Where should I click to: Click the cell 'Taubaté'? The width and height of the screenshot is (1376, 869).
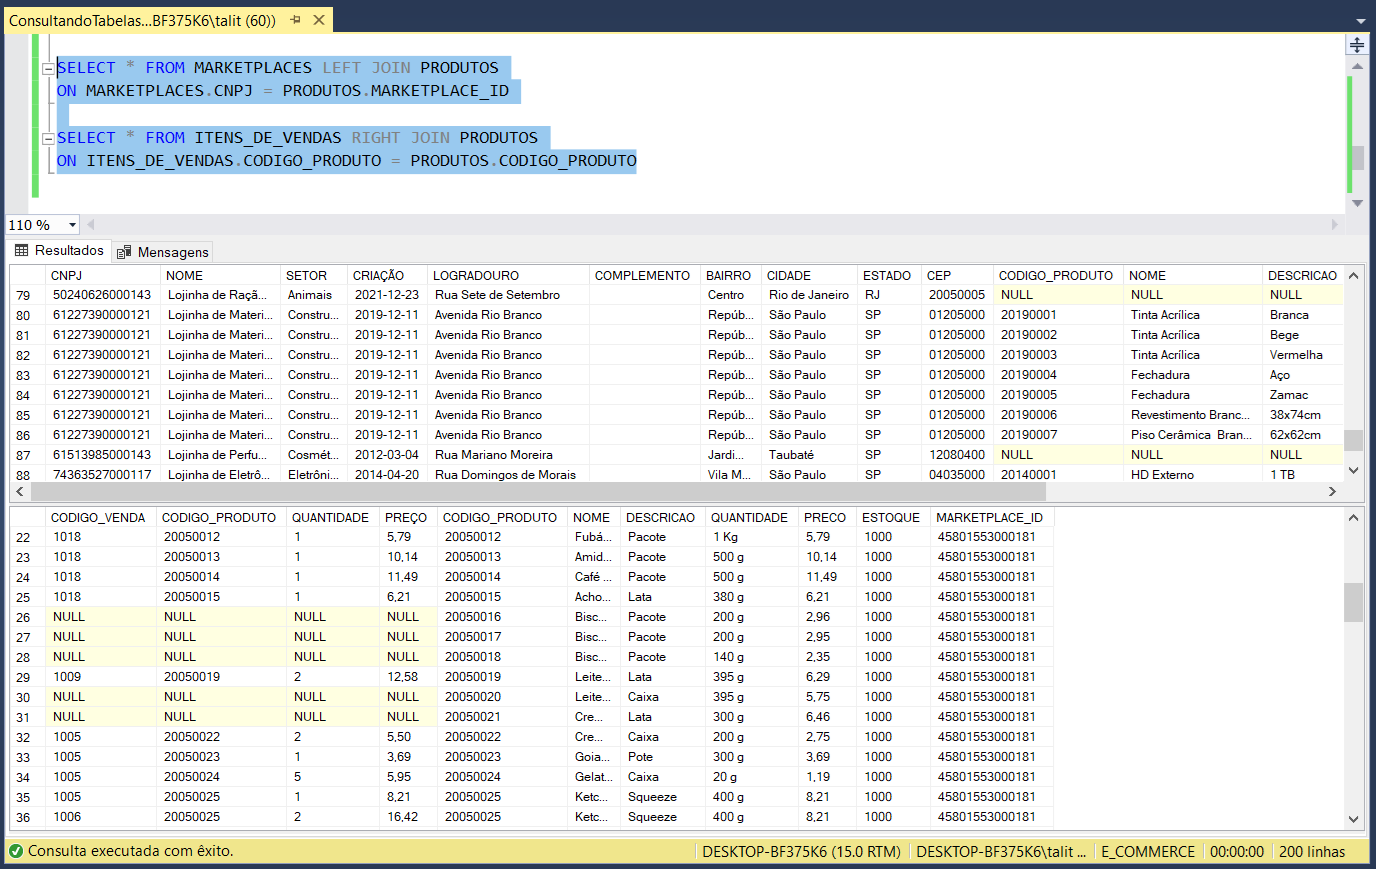[809, 455]
